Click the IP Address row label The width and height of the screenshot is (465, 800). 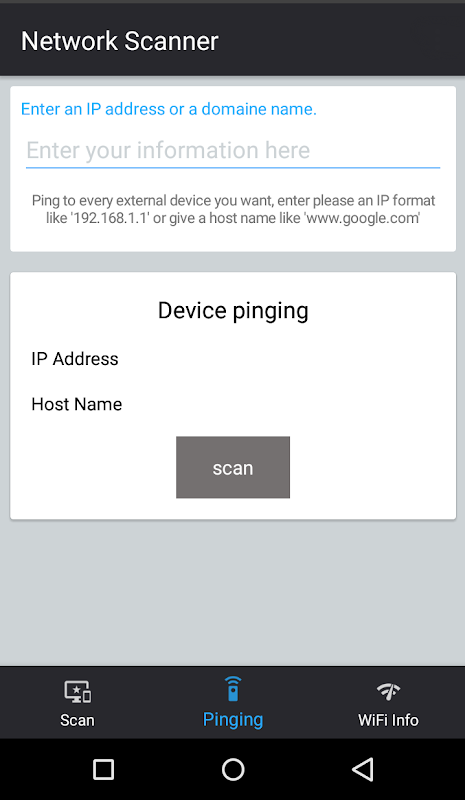coord(75,359)
